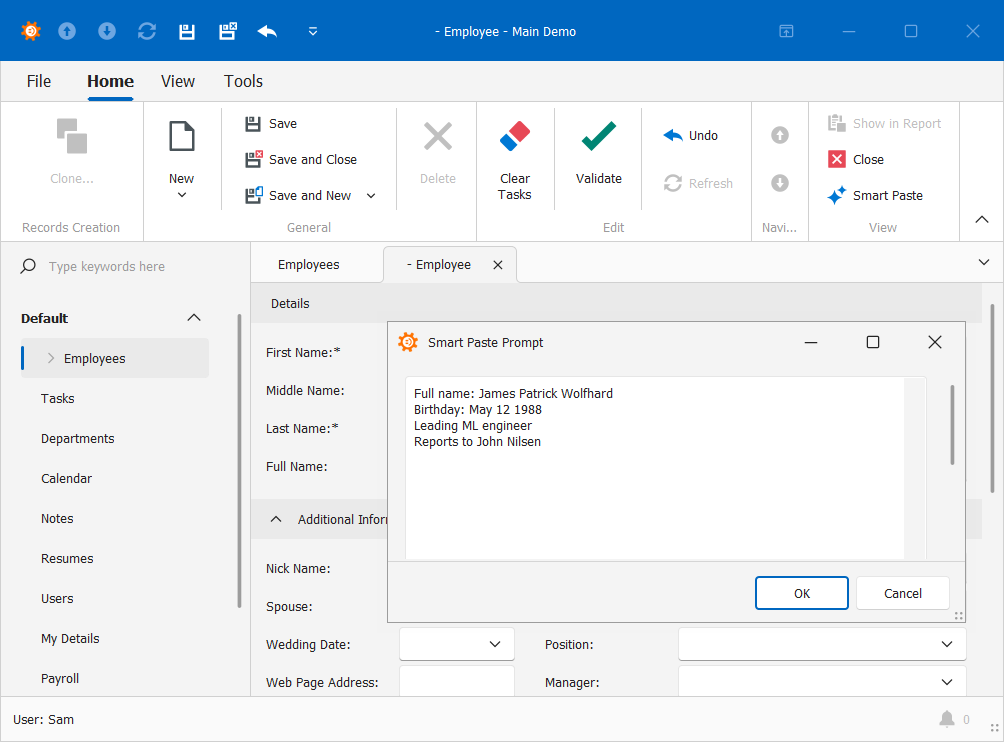Click the undo arrow in quick access toolbar
This screenshot has height=742, width=1004.
tap(267, 31)
